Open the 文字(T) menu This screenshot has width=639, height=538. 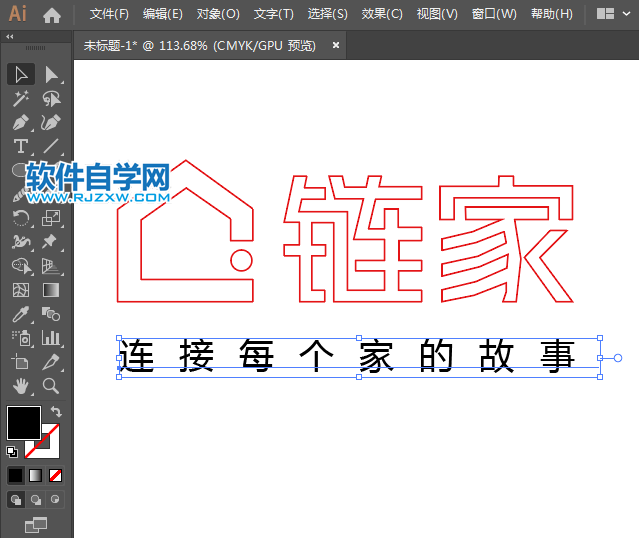[x=273, y=14]
